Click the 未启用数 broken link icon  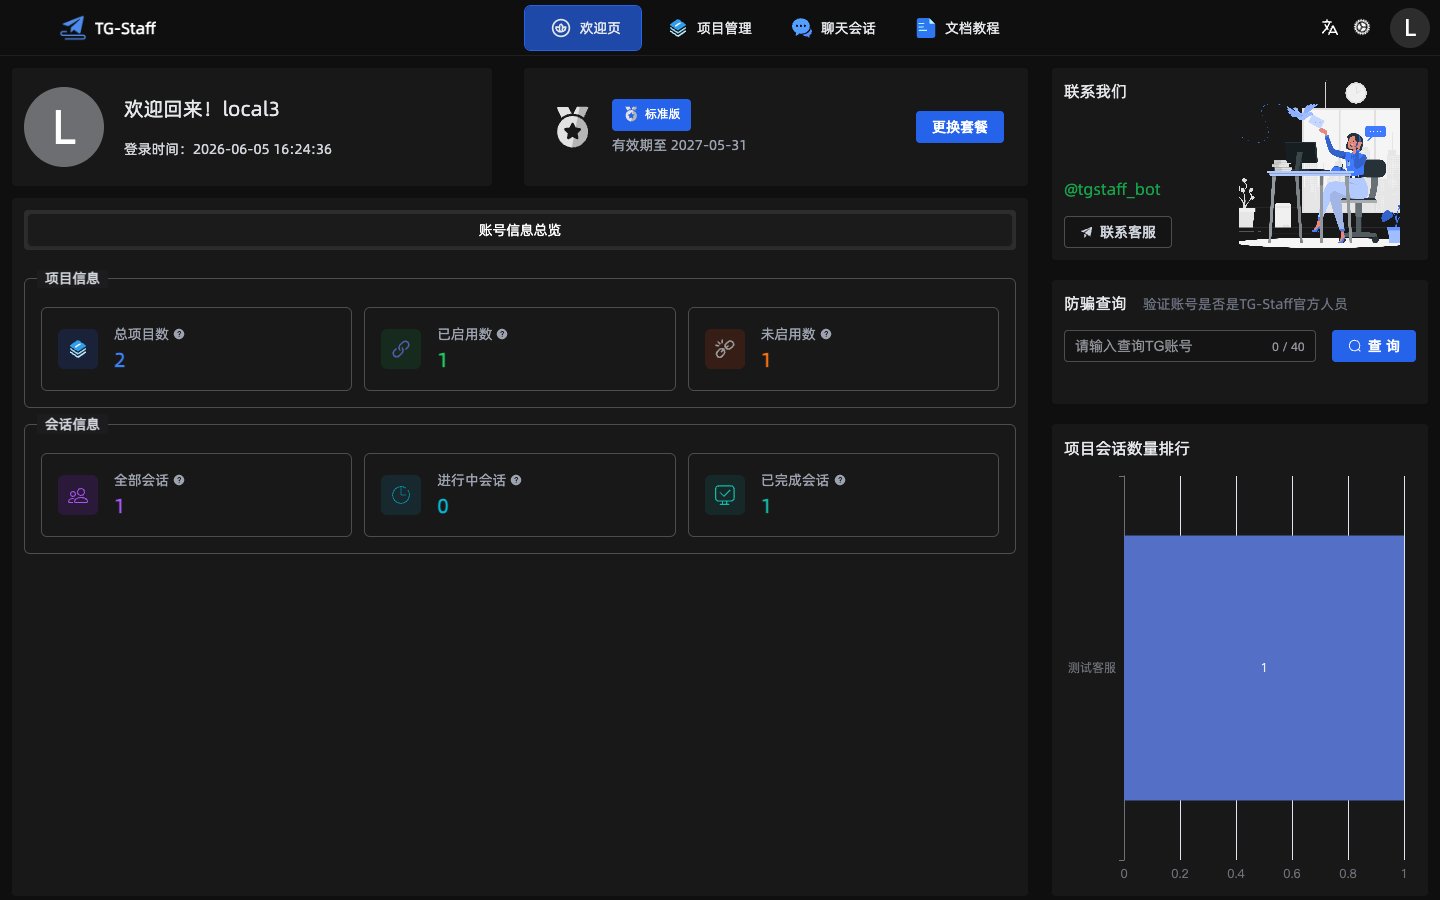point(725,349)
